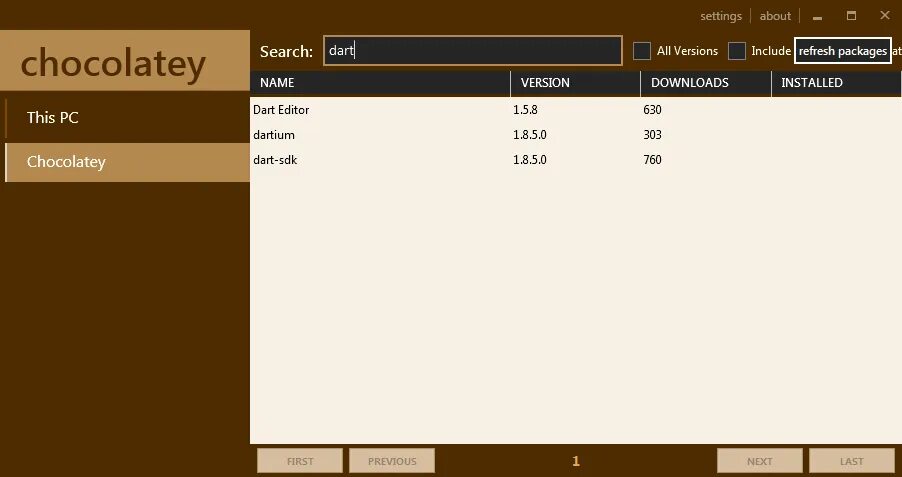Go to the PREVIOUS page
This screenshot has height=477, width=902.
point(392,461)
